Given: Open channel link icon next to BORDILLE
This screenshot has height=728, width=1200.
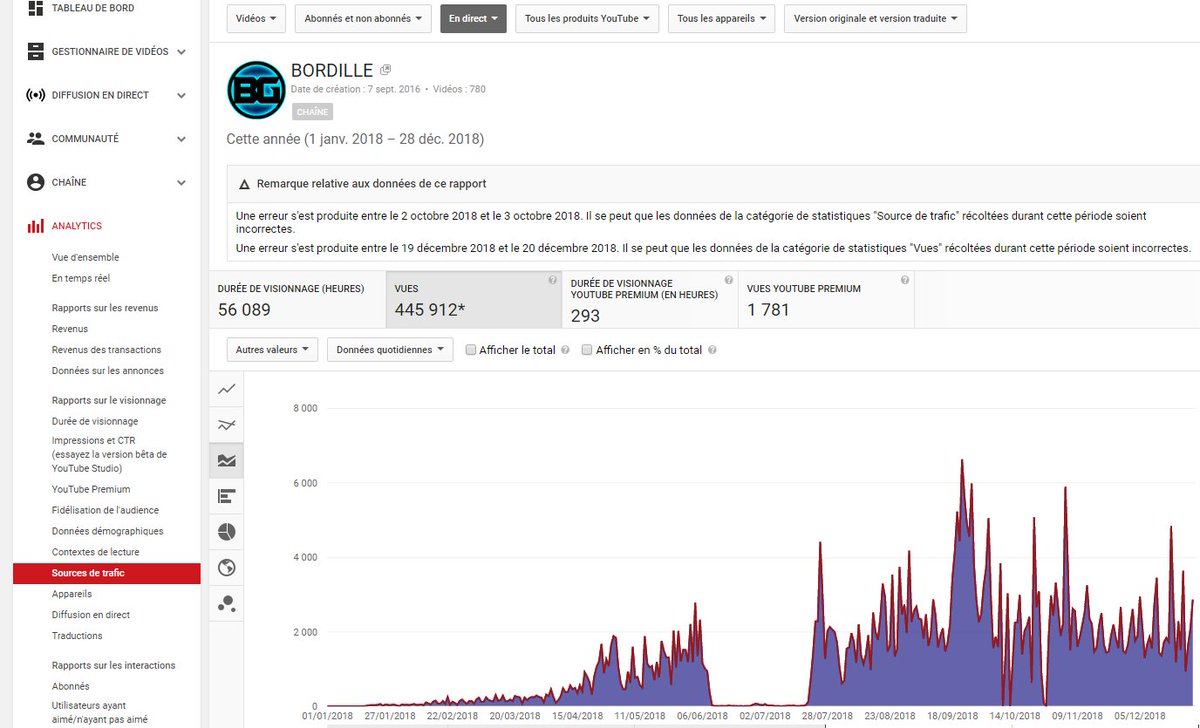Looking at the screenshot, I should [x=386, y=70].
